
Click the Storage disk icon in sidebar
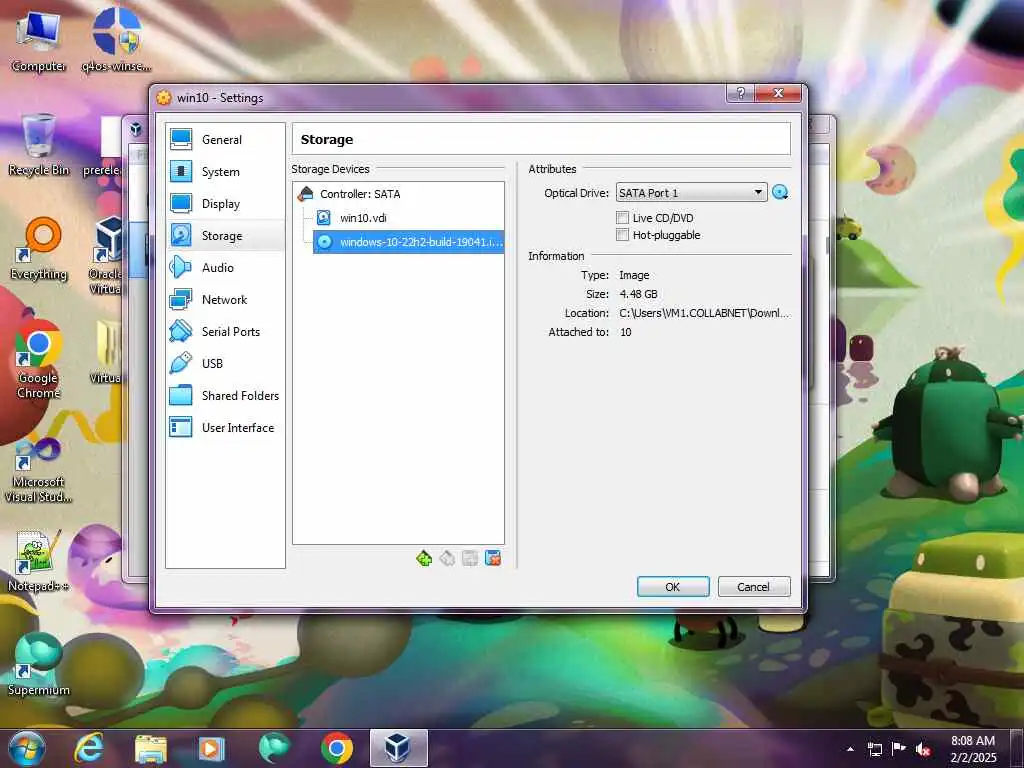tap(181, 235)
